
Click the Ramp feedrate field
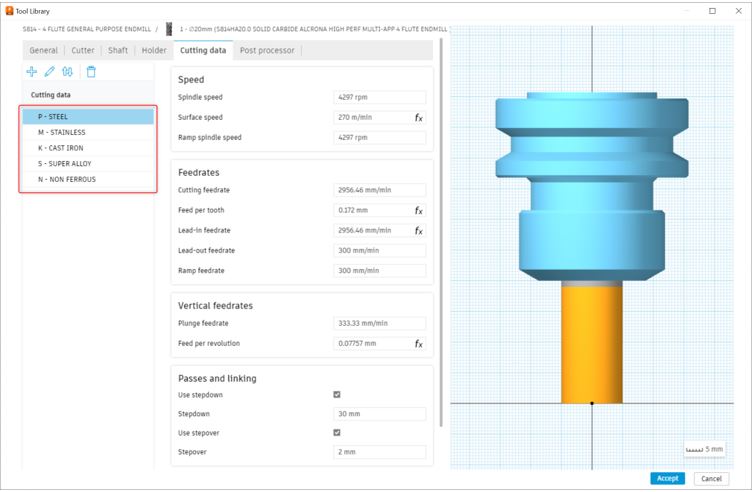pos(379,271)
